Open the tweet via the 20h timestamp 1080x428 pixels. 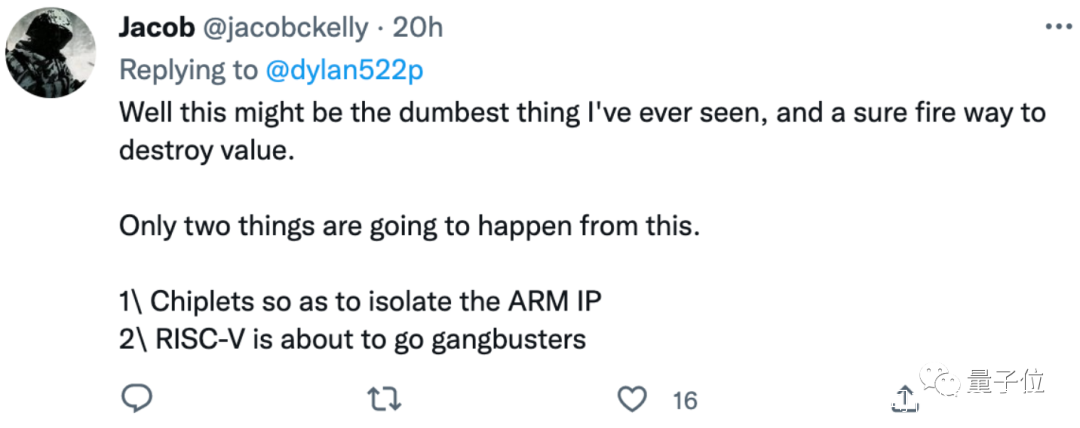point(416,28)
